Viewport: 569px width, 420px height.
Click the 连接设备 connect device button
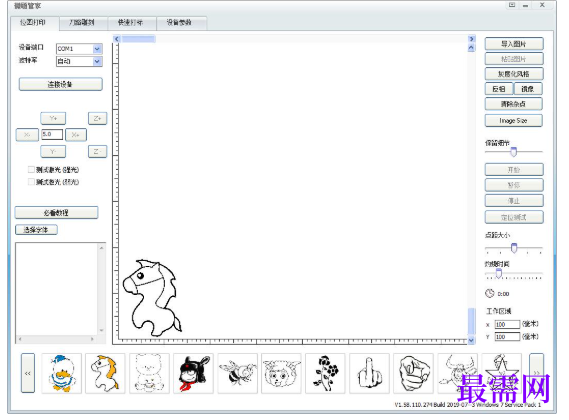coord(60,84)
